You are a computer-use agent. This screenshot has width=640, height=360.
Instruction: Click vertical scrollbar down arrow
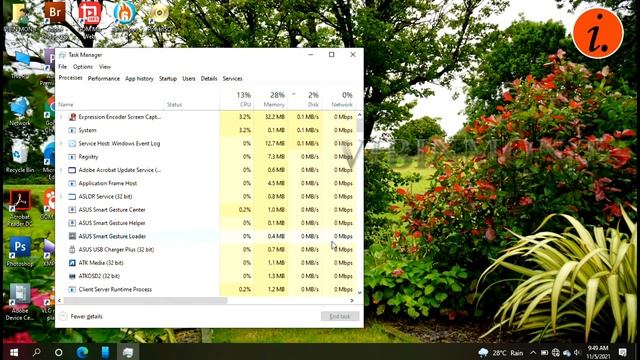tap(360, 292)
